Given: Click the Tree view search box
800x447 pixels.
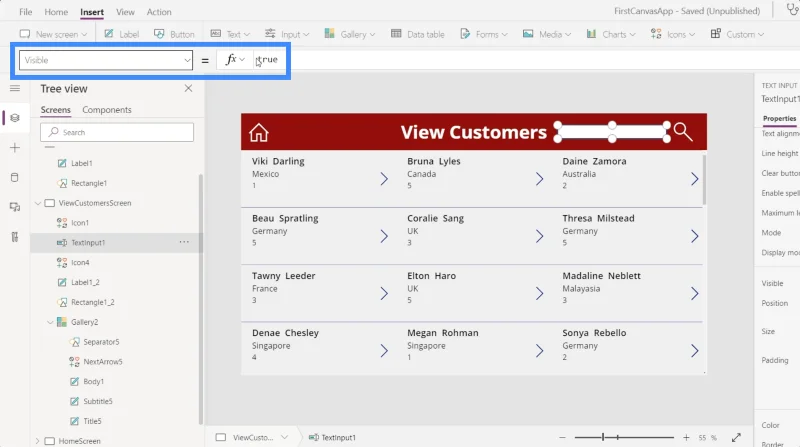Looking at the screenshot, I should coord(117,132).
